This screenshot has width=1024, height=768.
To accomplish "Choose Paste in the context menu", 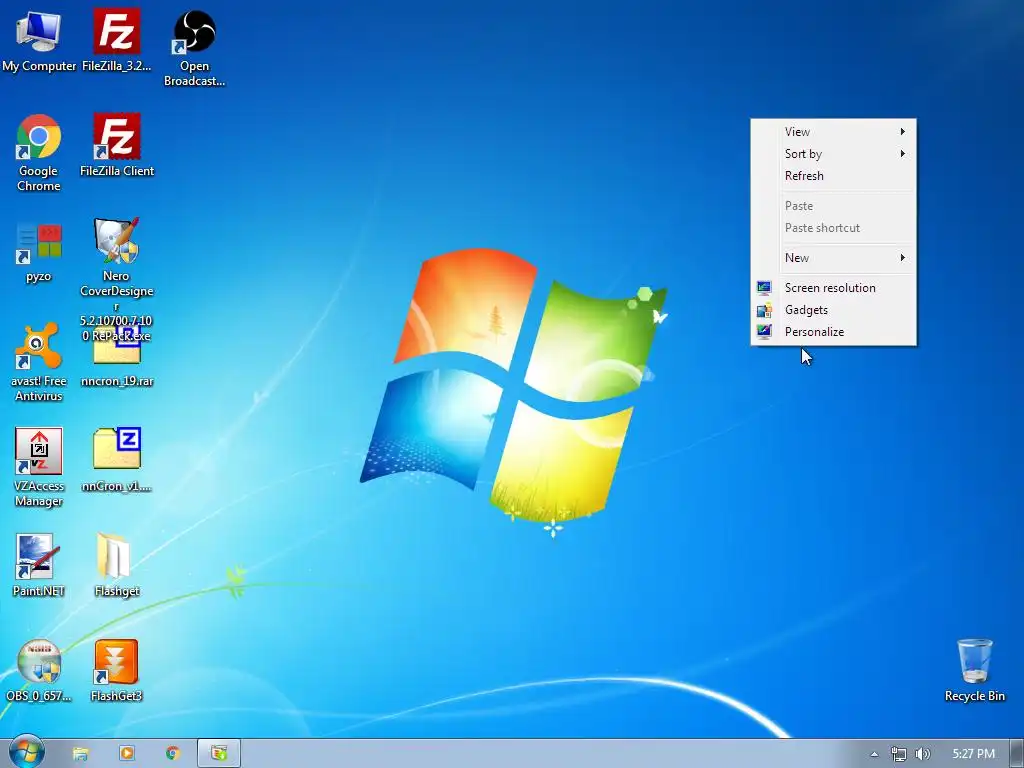I will (x=833, y=206).
